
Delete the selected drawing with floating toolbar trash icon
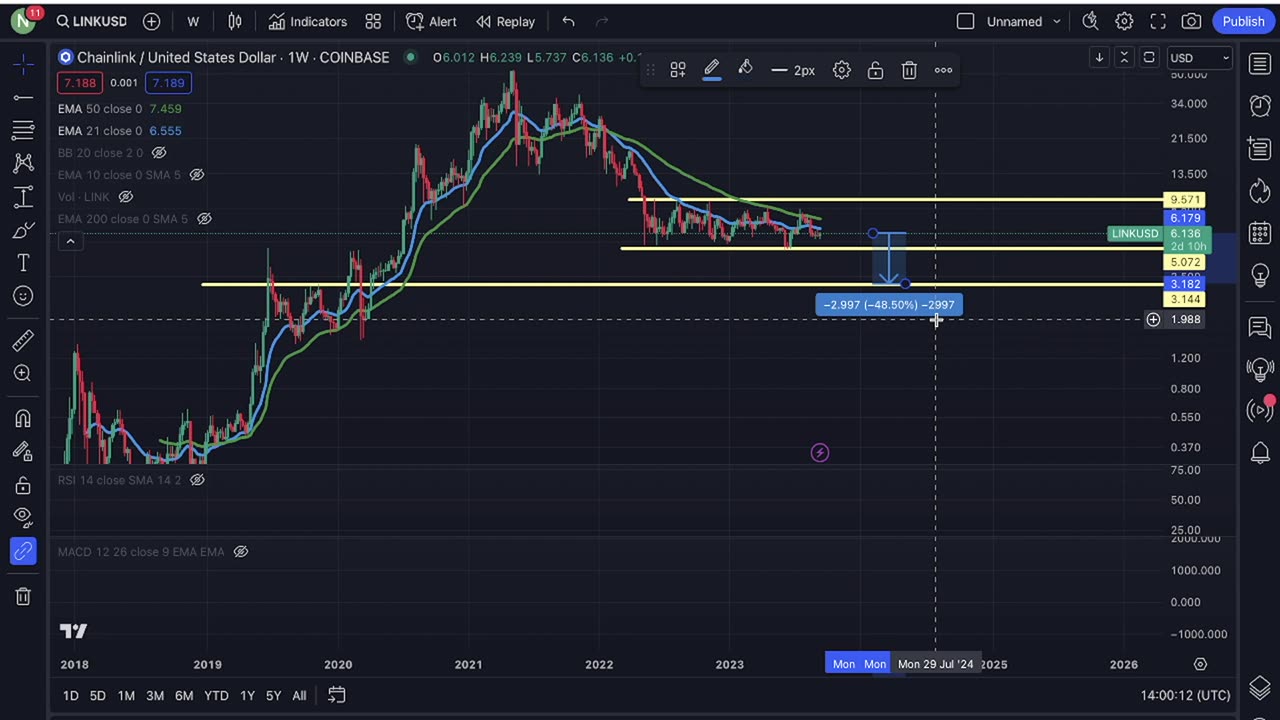909,70
